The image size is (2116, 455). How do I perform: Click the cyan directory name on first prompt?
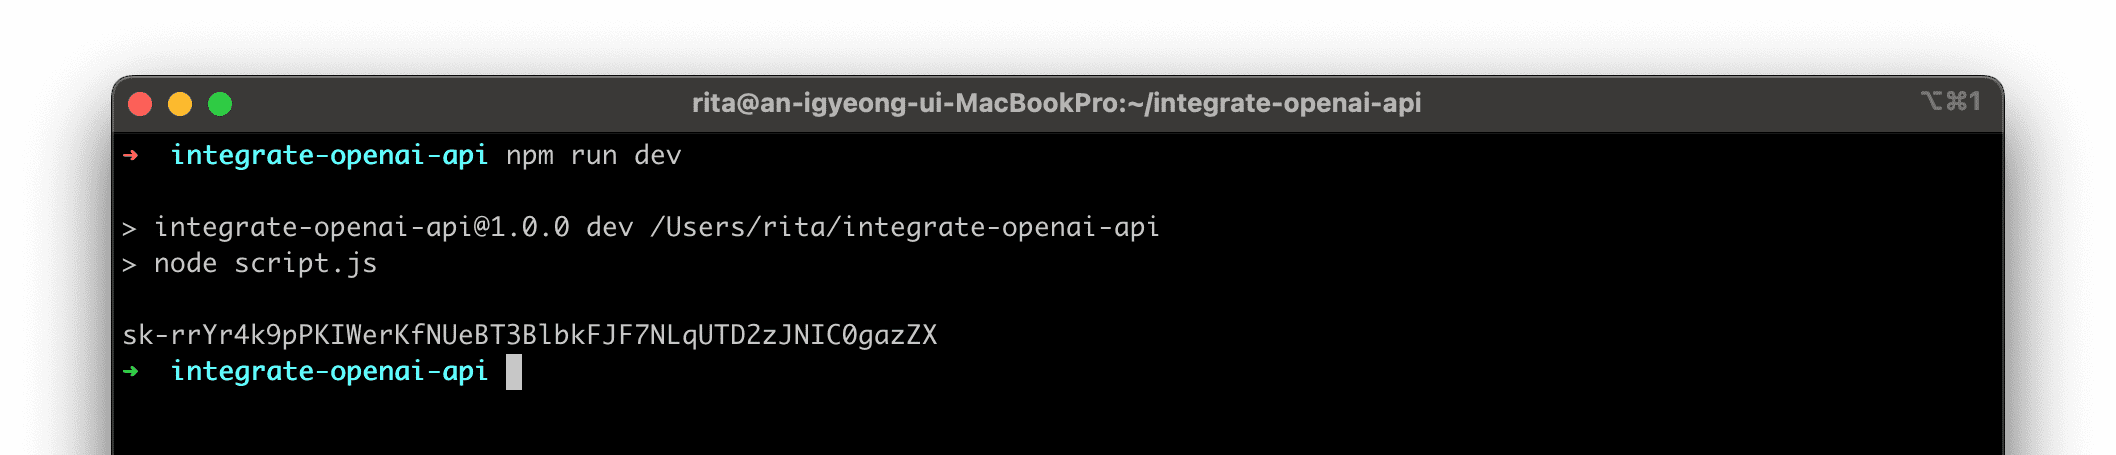(x=329, y=156)
